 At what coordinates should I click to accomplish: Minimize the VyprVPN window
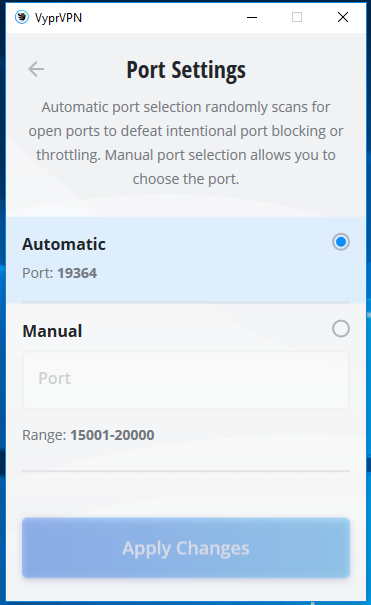click(252, 17)
